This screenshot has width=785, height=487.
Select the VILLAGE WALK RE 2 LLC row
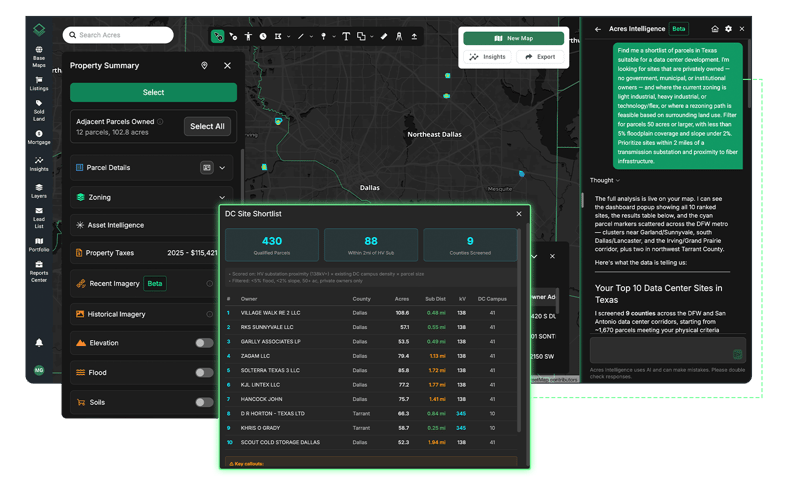click(x=371, y=313)
